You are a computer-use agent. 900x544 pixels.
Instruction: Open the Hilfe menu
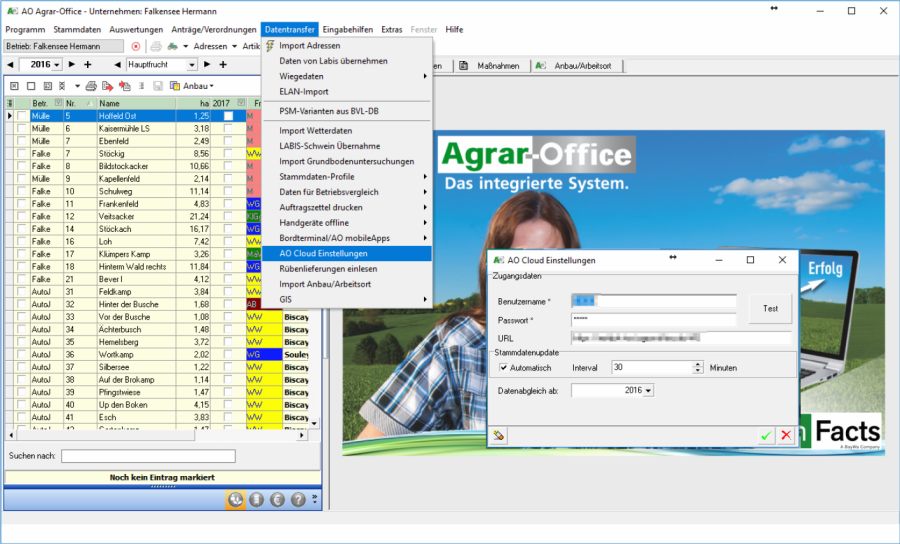454,29
